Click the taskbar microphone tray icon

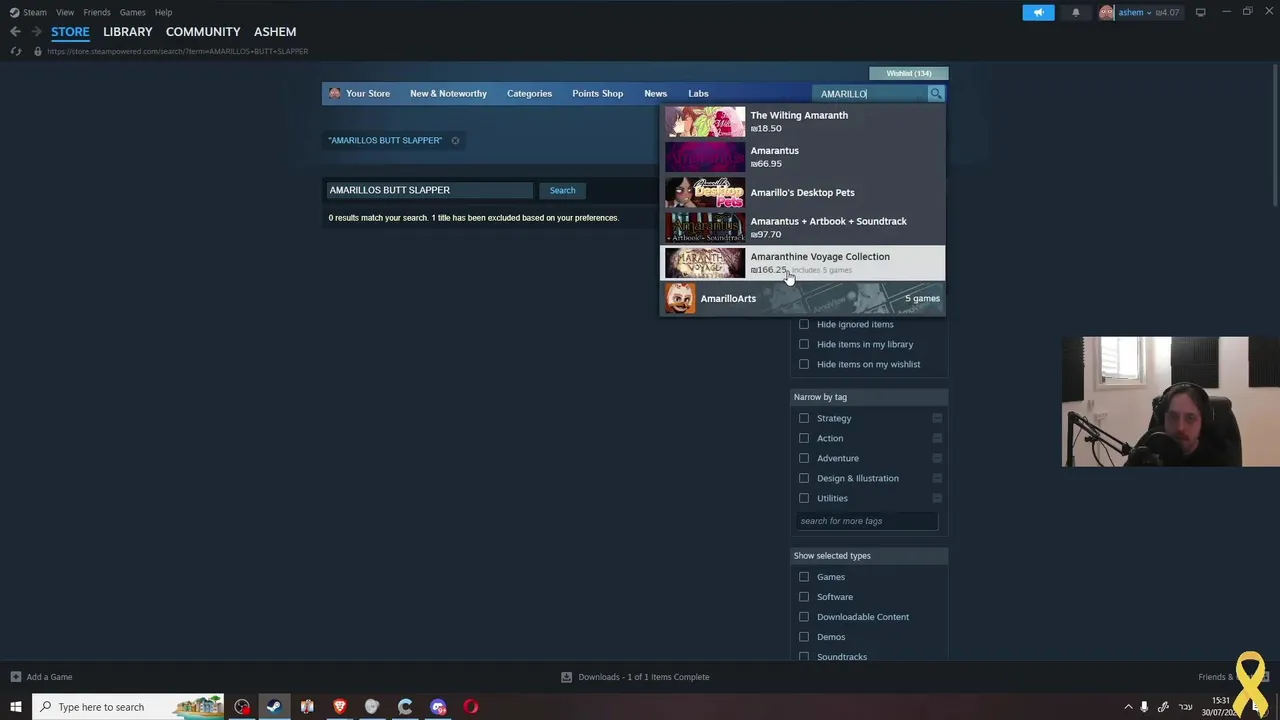[1144, 707]
